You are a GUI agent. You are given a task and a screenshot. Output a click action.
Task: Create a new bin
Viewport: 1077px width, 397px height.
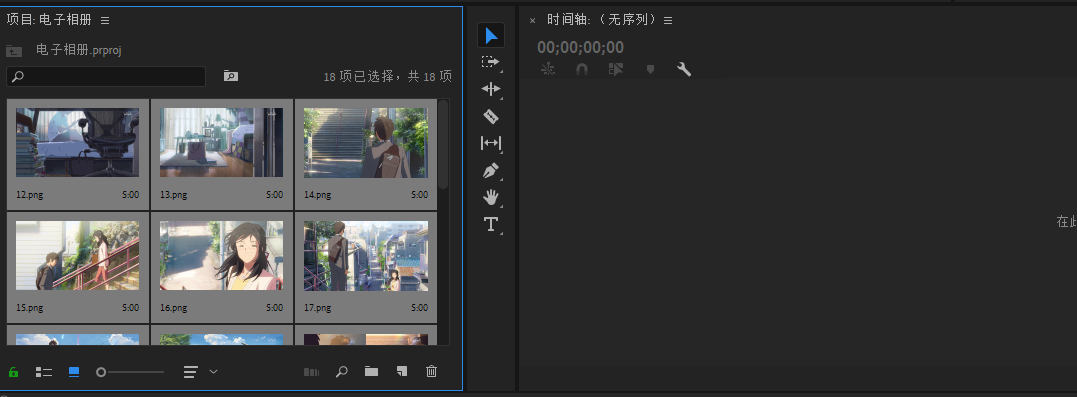tap(372, 372)
